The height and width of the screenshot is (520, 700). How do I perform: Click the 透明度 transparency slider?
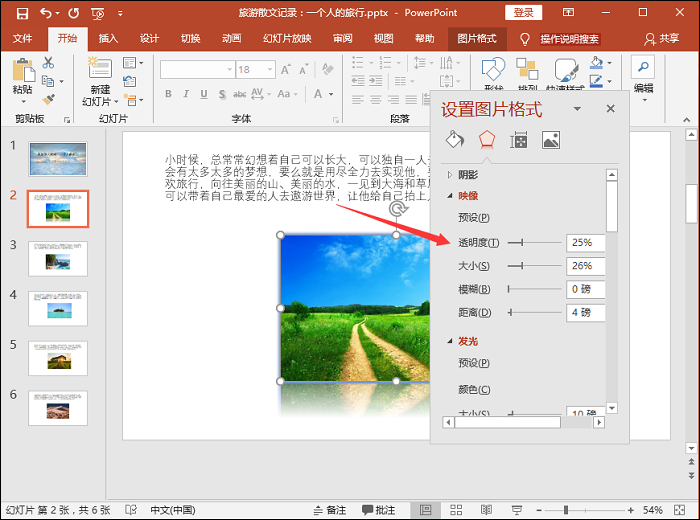click(534, 243)
